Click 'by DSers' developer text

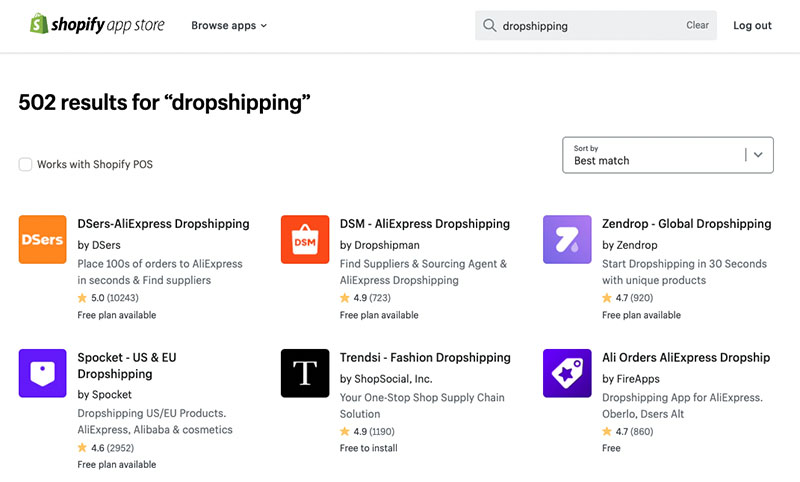pyautogui.click(x=99, y=245)
